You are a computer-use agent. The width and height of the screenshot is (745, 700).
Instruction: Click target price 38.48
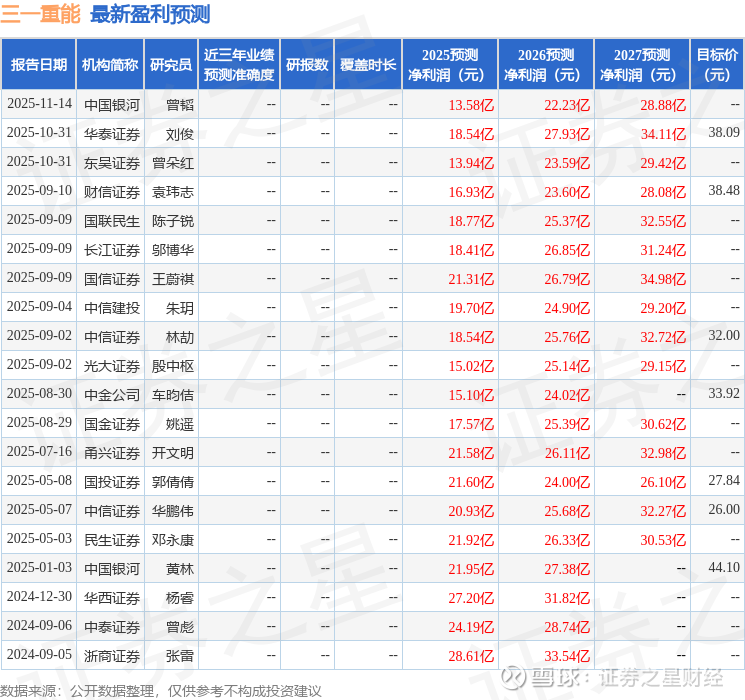(x=724, y=191)
